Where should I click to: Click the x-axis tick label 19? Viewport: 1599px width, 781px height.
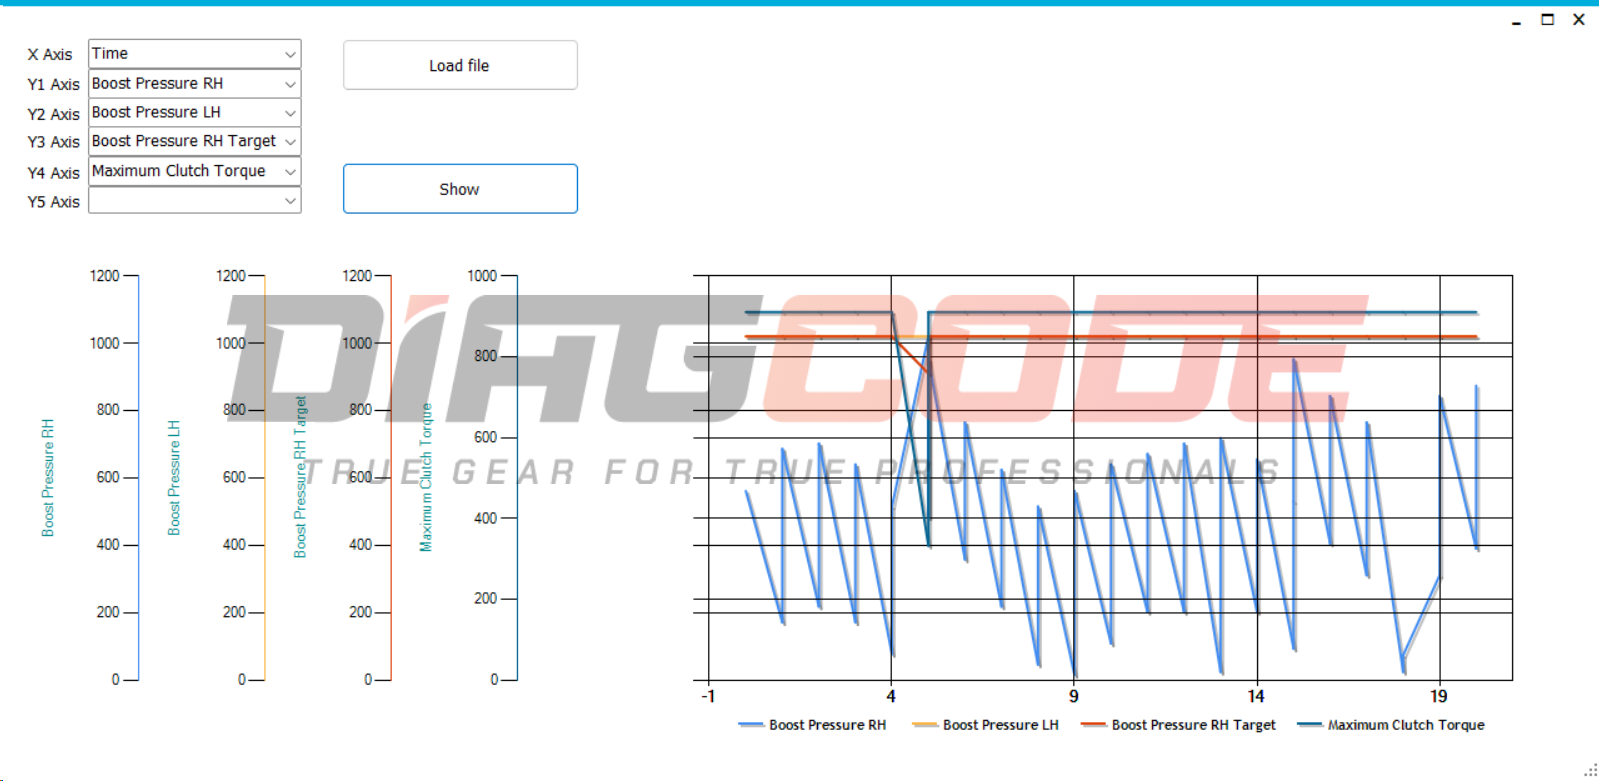pos(1439,696)
